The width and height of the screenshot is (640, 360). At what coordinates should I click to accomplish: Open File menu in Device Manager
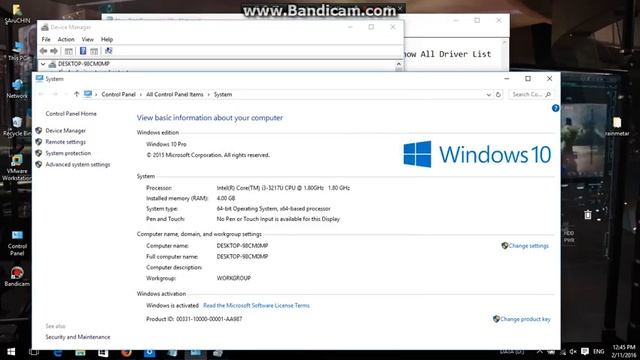[46, 39]
